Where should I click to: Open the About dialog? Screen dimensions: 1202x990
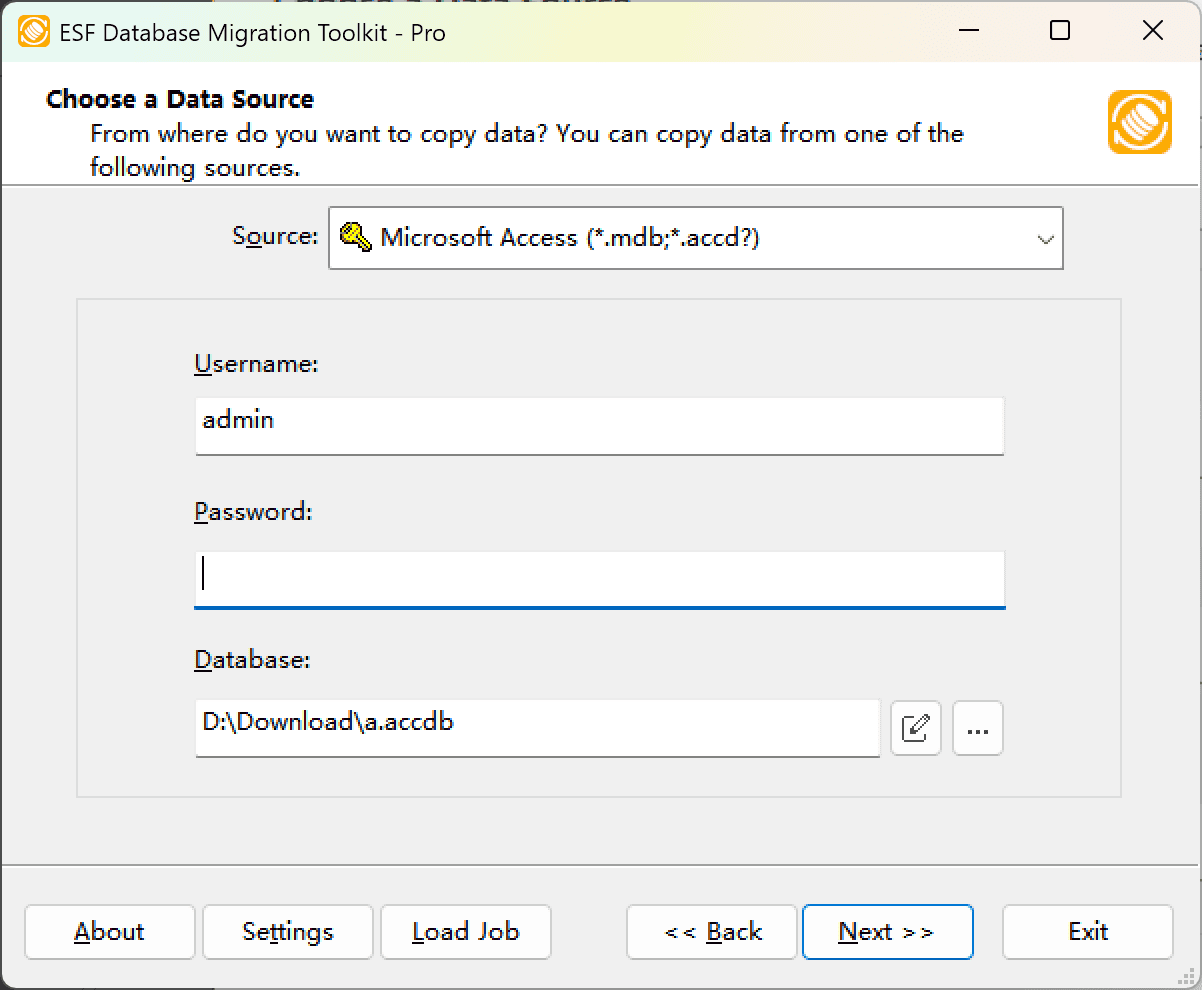pos(109,931)
